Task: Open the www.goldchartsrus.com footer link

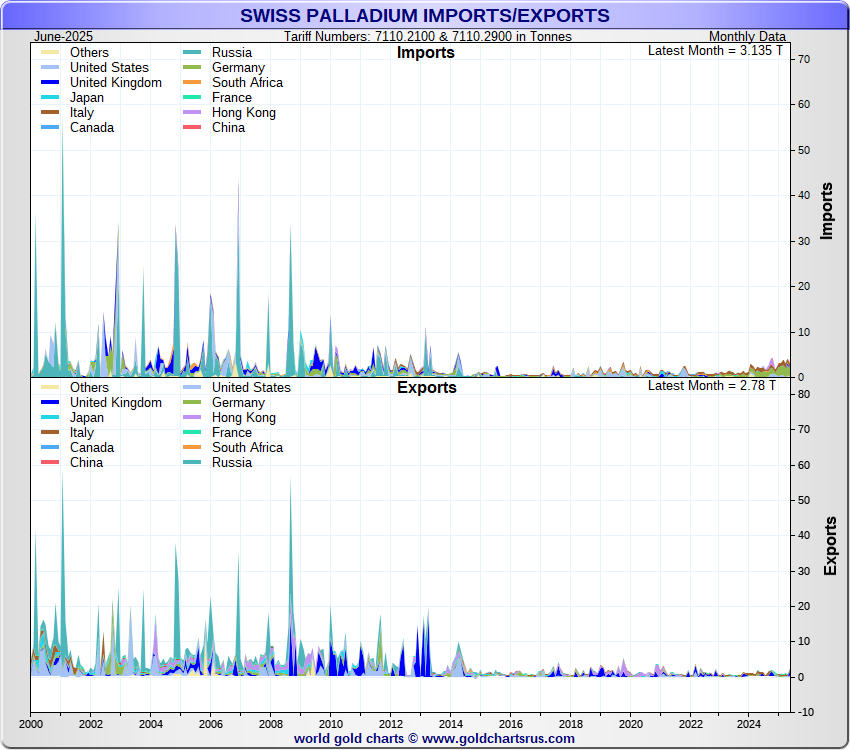Action: point(498,738)
